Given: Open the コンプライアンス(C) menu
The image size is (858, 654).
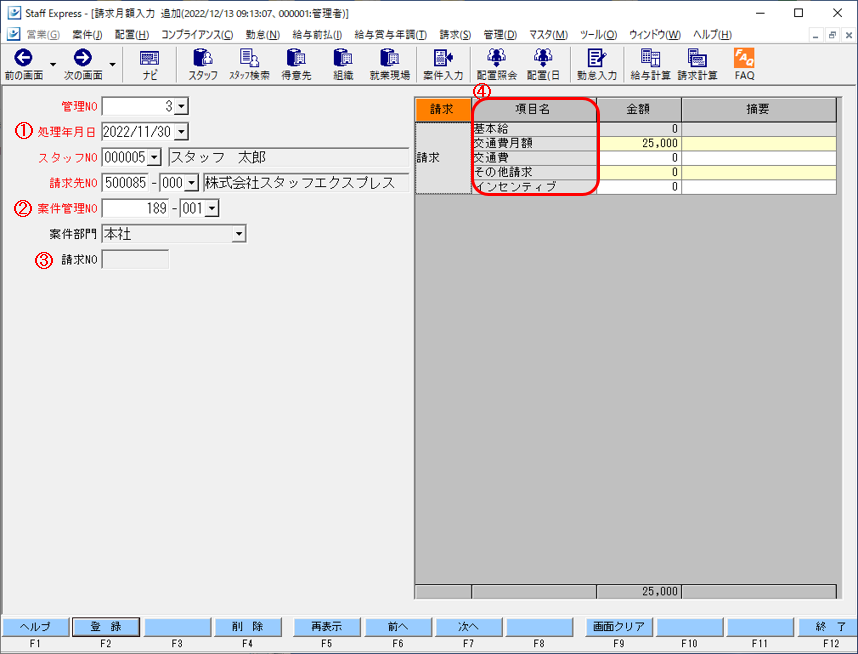Looking at the screenshot, I should coord(197,34).
